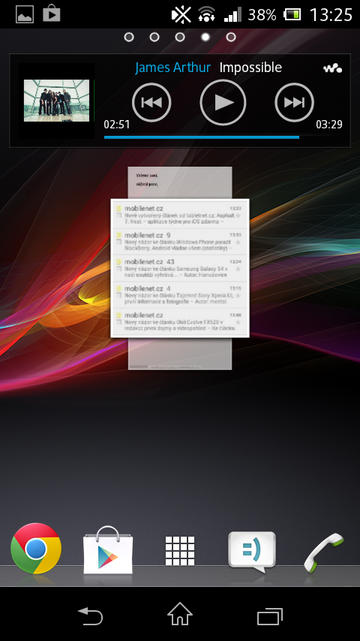Open the mobilenet.cz 4 thread about Sony Xperia UL

180,295
